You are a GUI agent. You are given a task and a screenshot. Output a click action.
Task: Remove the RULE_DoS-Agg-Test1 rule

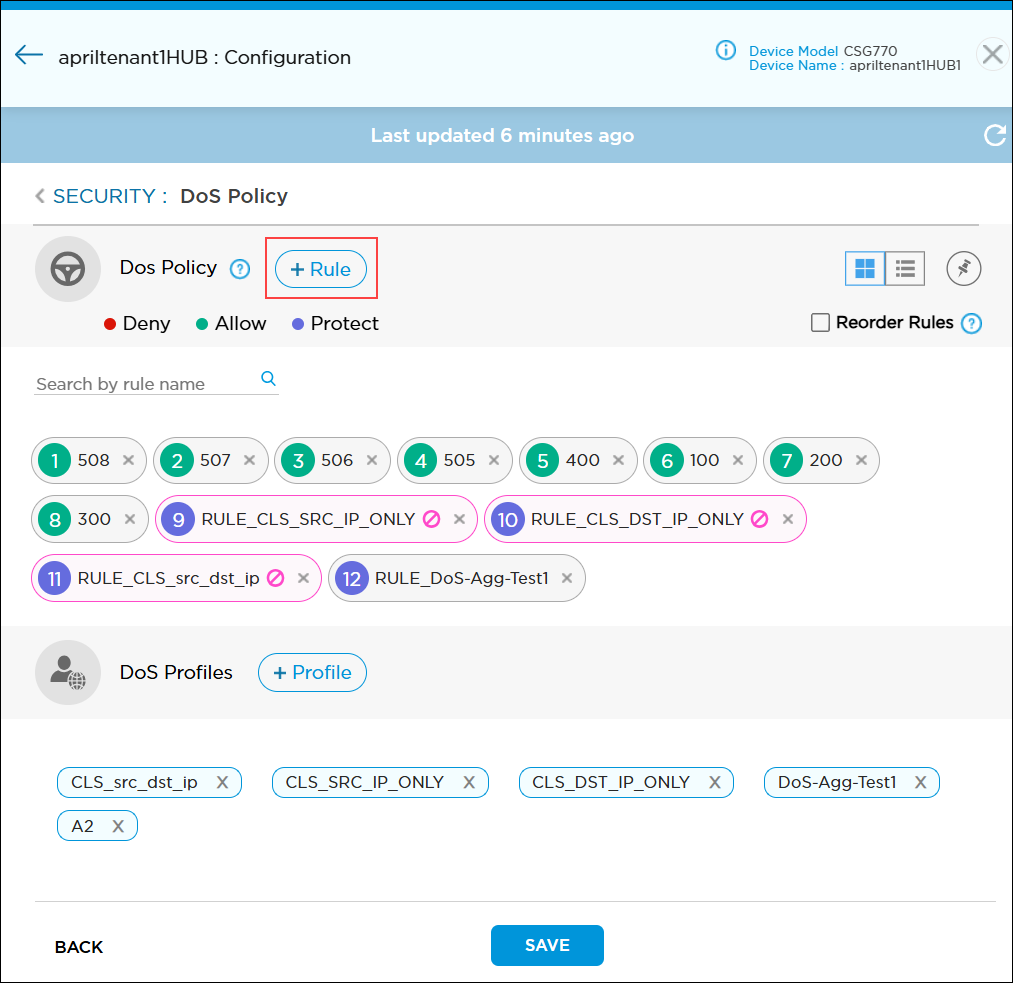tap(567, 578)
